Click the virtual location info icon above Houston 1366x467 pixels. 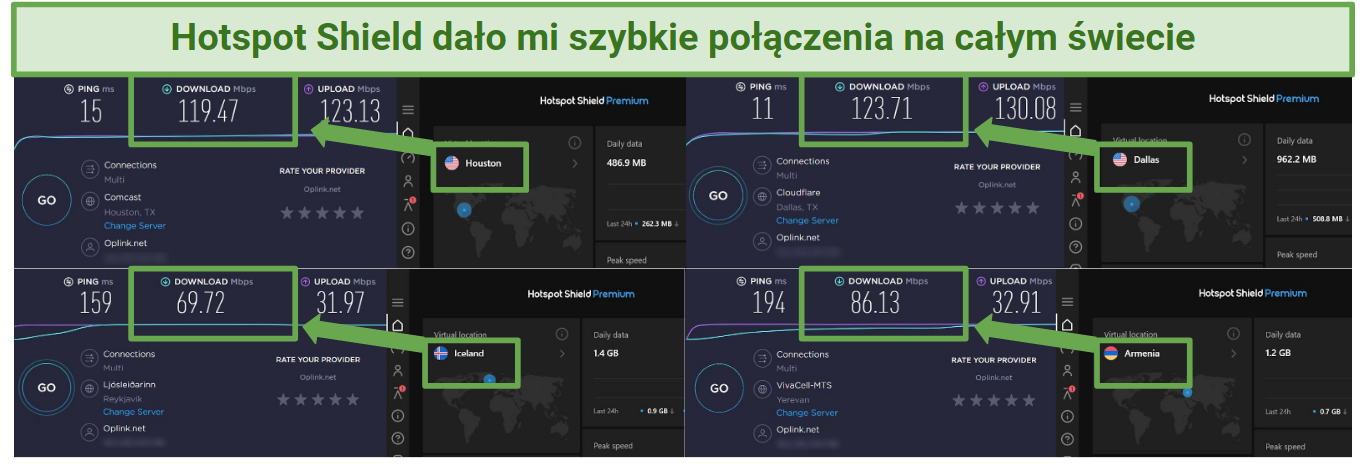point(575,143)
